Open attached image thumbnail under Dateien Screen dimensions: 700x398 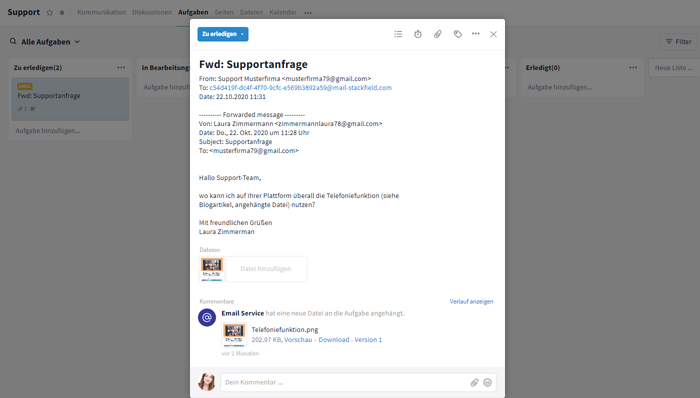pyautogui.click(x=212, y=269)
